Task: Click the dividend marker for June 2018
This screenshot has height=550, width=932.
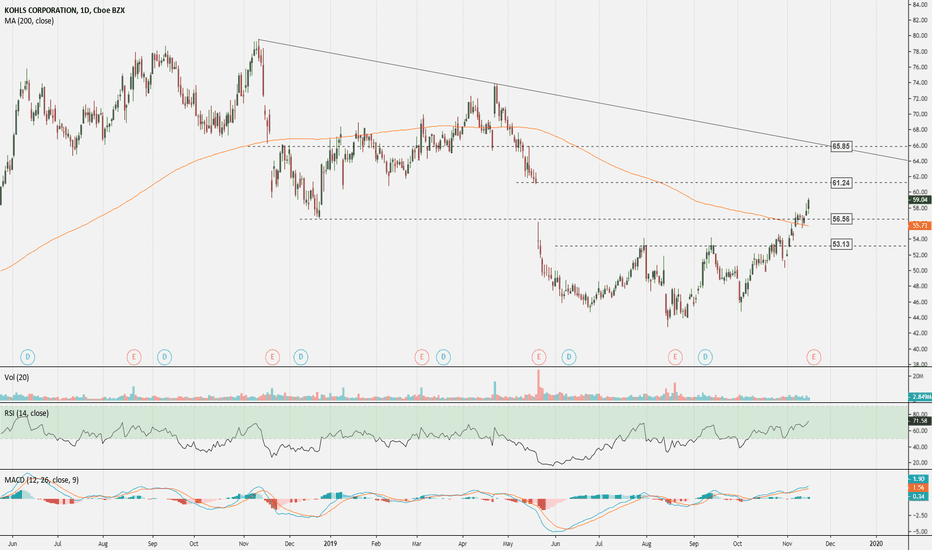Action: (27, 357)
